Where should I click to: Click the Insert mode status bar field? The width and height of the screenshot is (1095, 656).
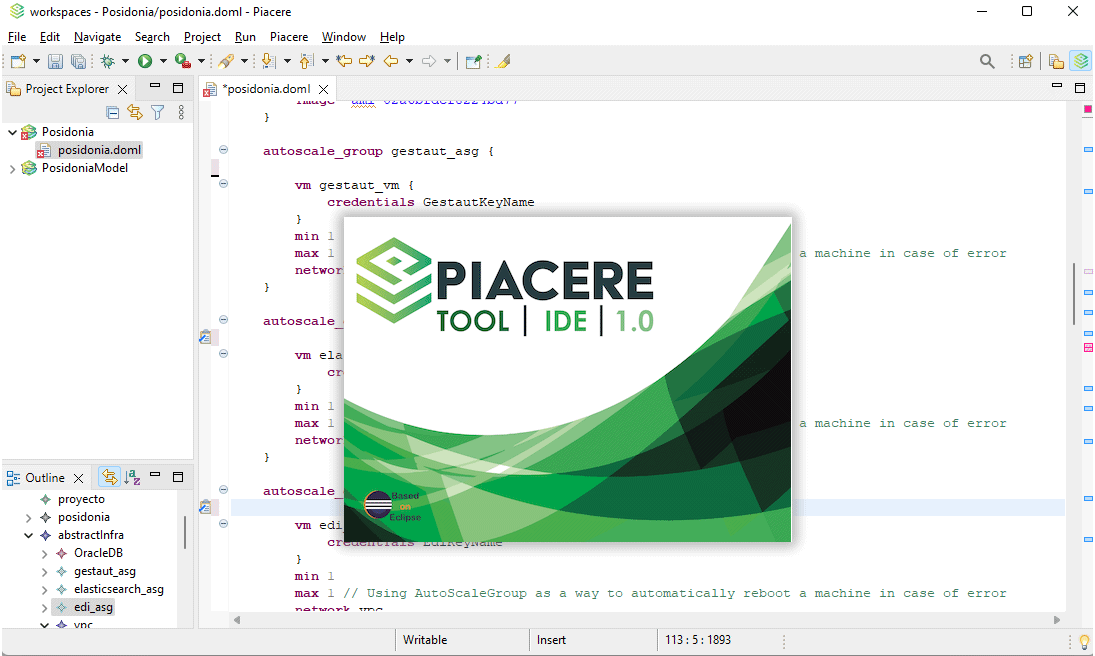(551, 640)
